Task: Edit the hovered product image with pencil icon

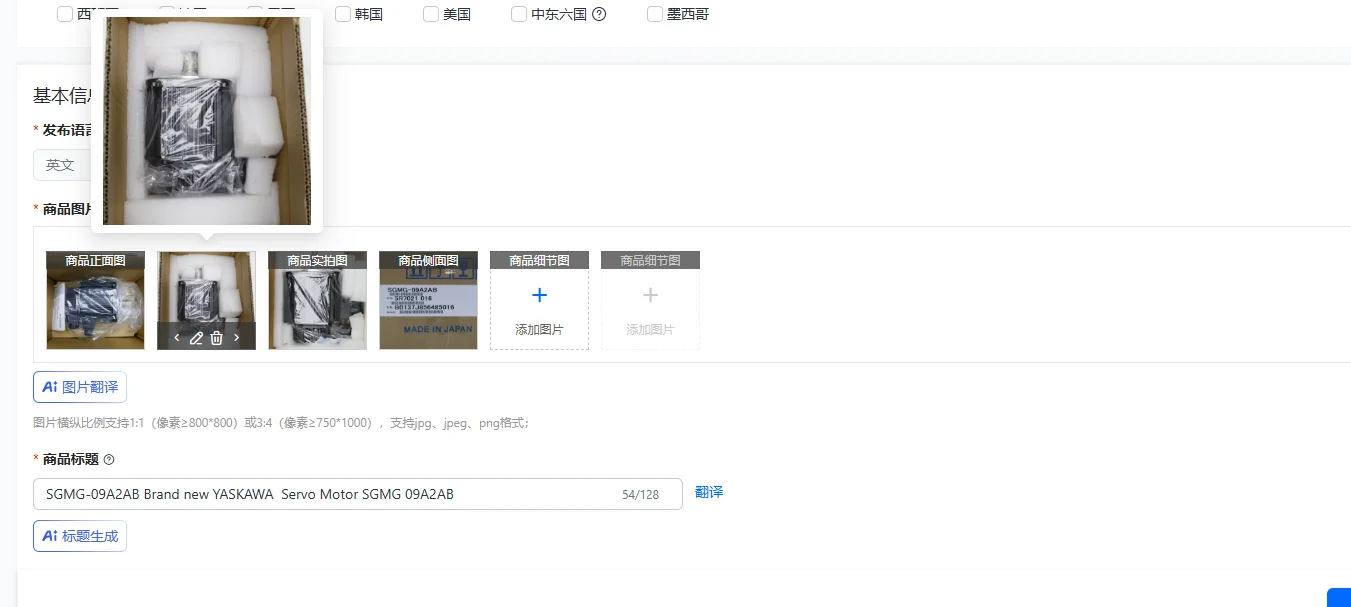Action: click(x=196, y=338)
